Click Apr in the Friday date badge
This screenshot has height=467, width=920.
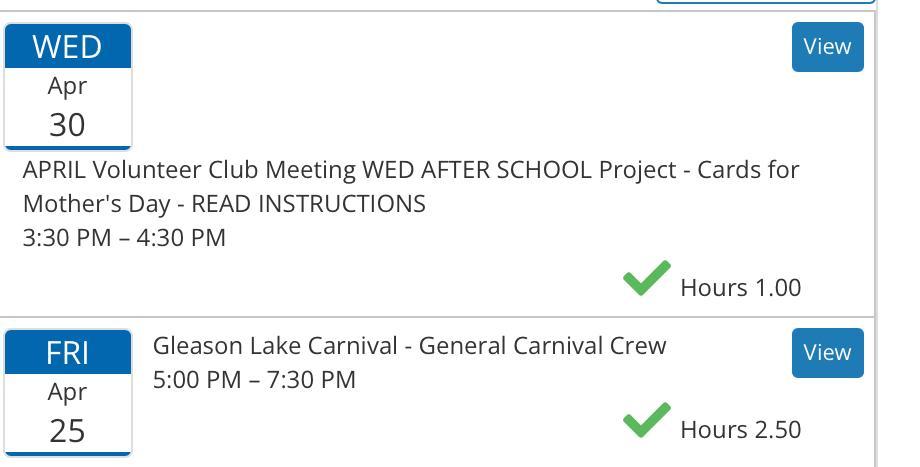tap(68, 392)
